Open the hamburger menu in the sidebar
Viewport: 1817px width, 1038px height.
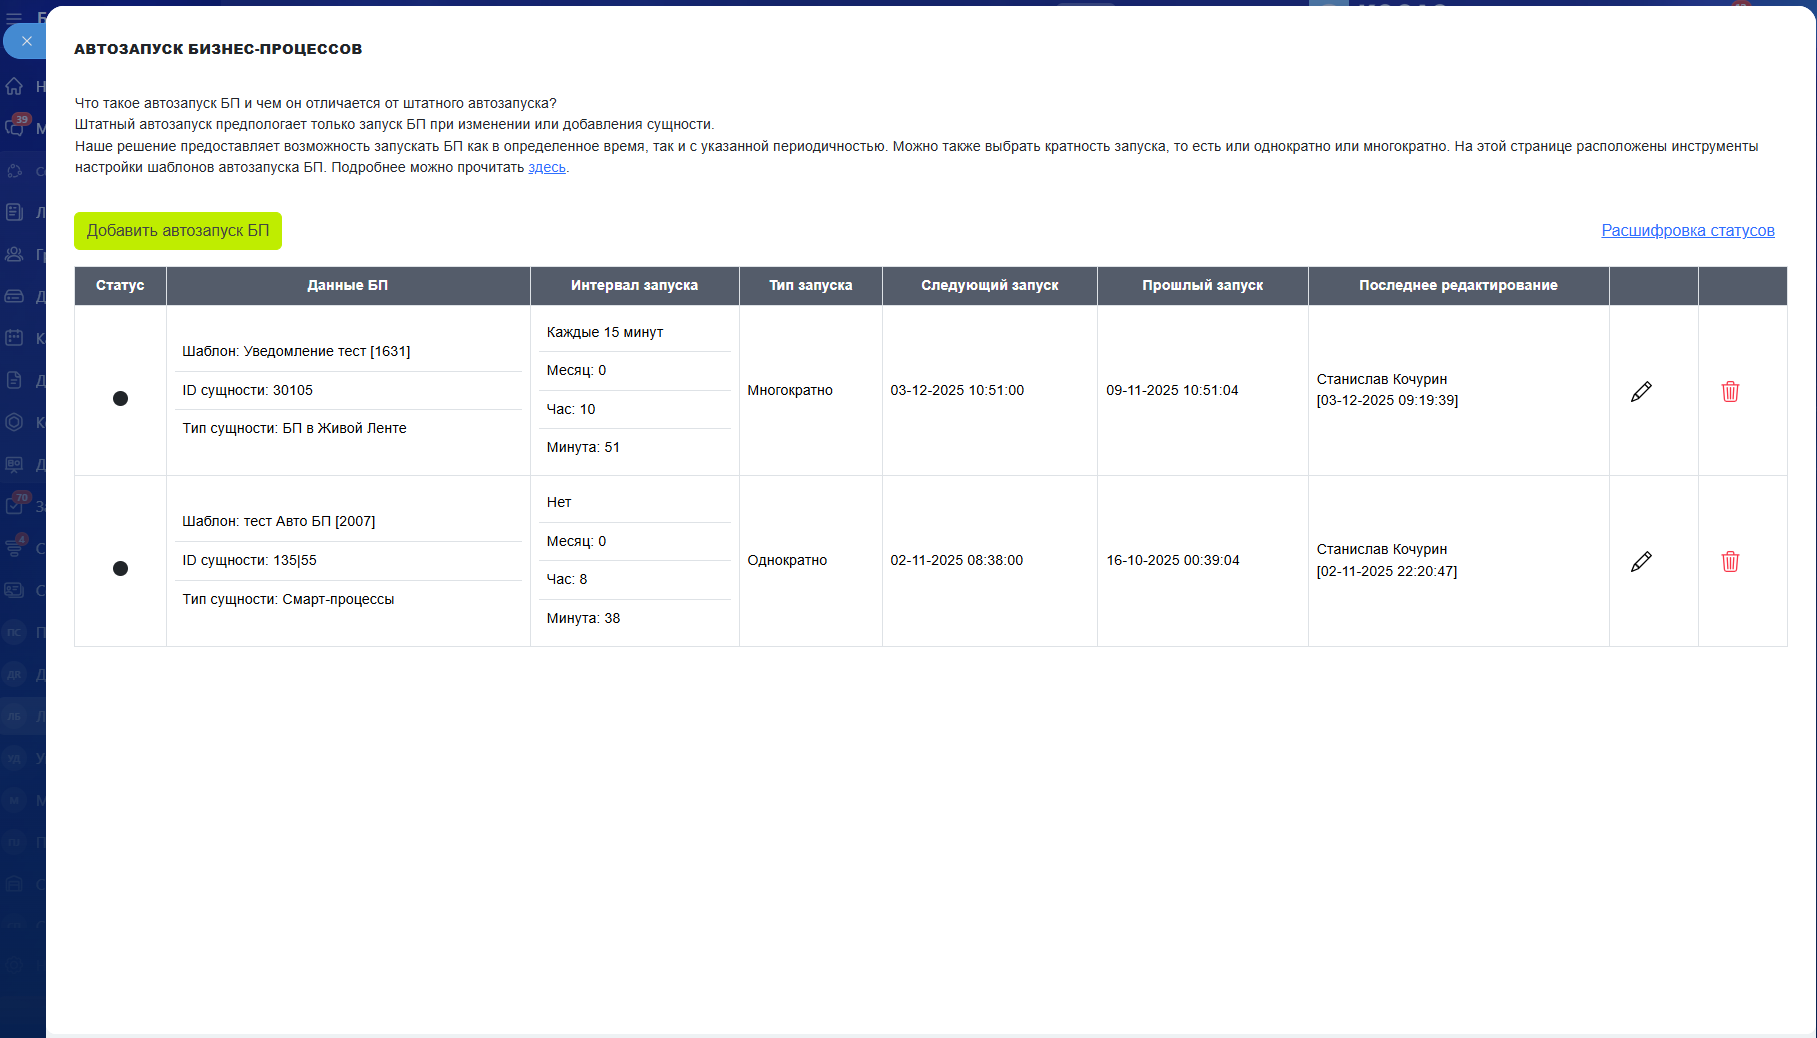click(14, 17)
